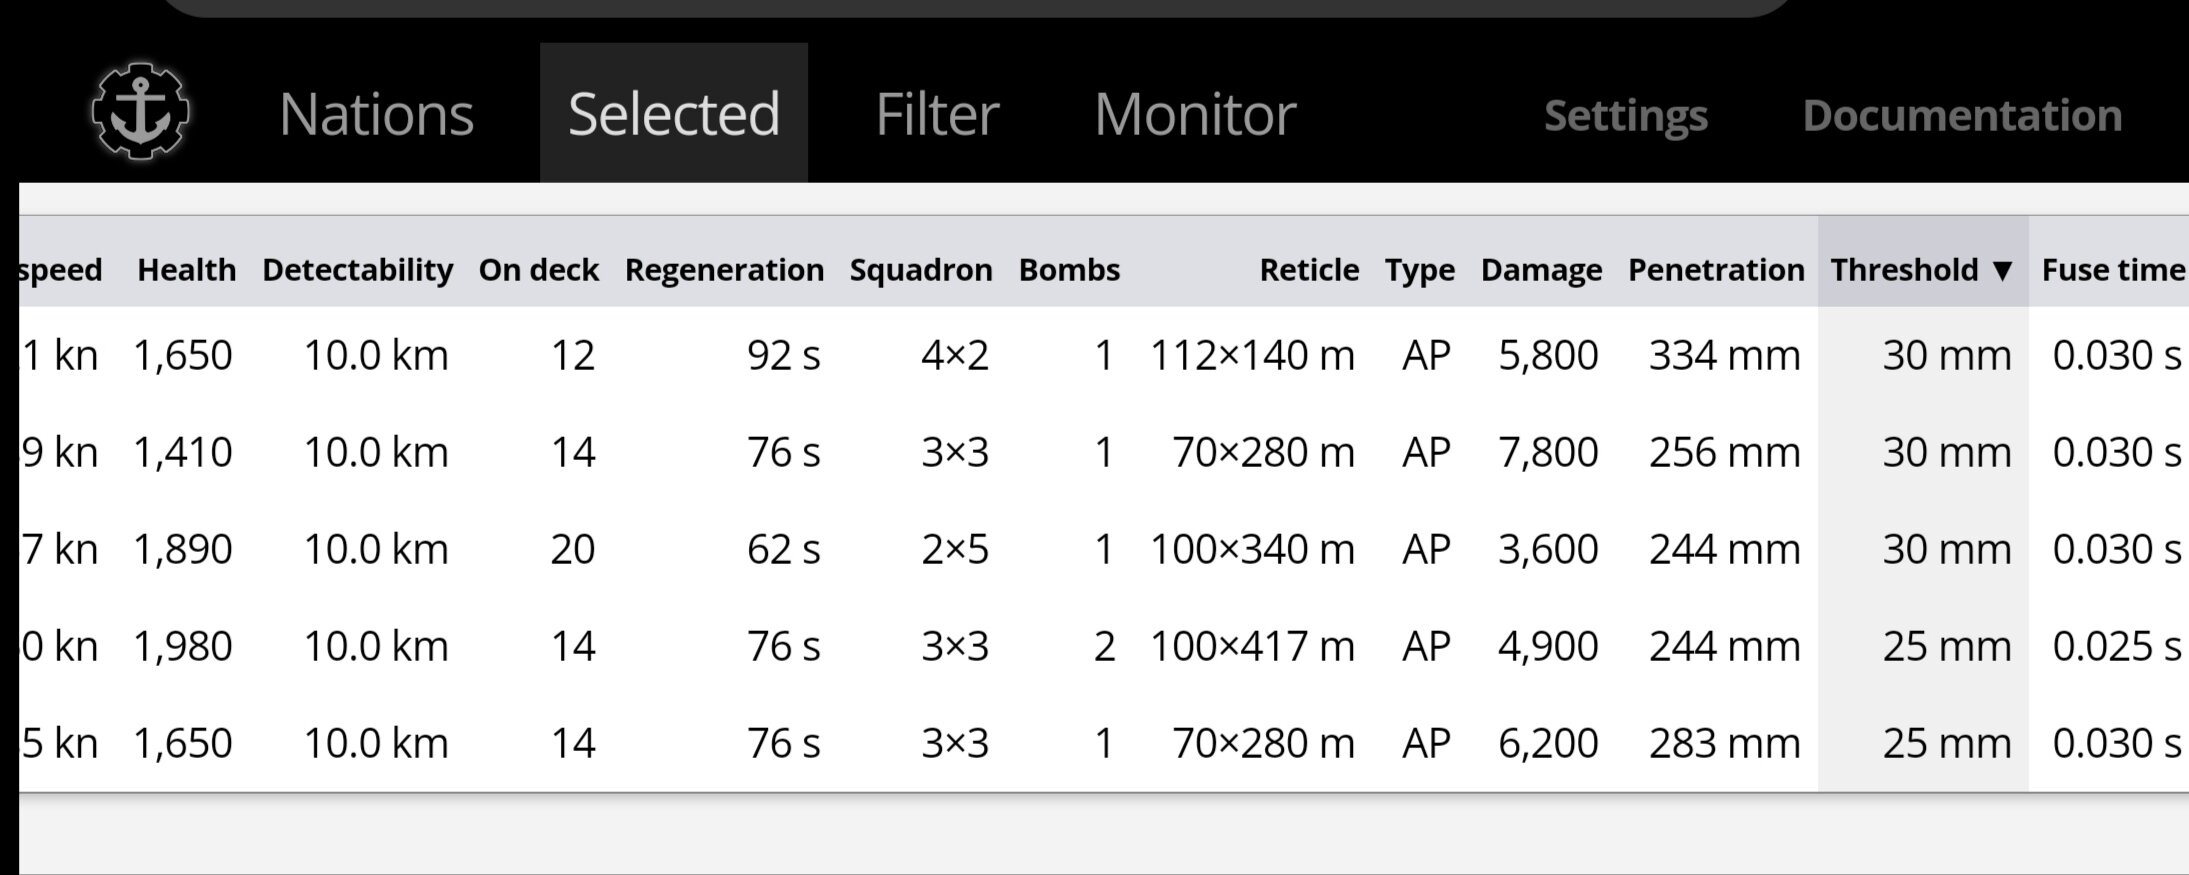
Task: Click the anchor gear logo icon
Action: coord(140,112)
